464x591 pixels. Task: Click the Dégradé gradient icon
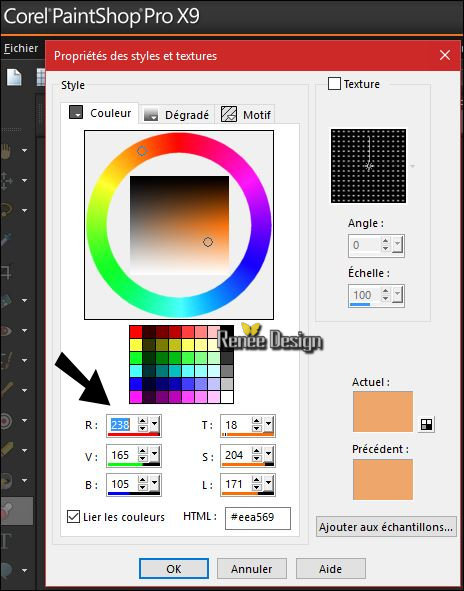pyautogui.click(x=151, y=114)
